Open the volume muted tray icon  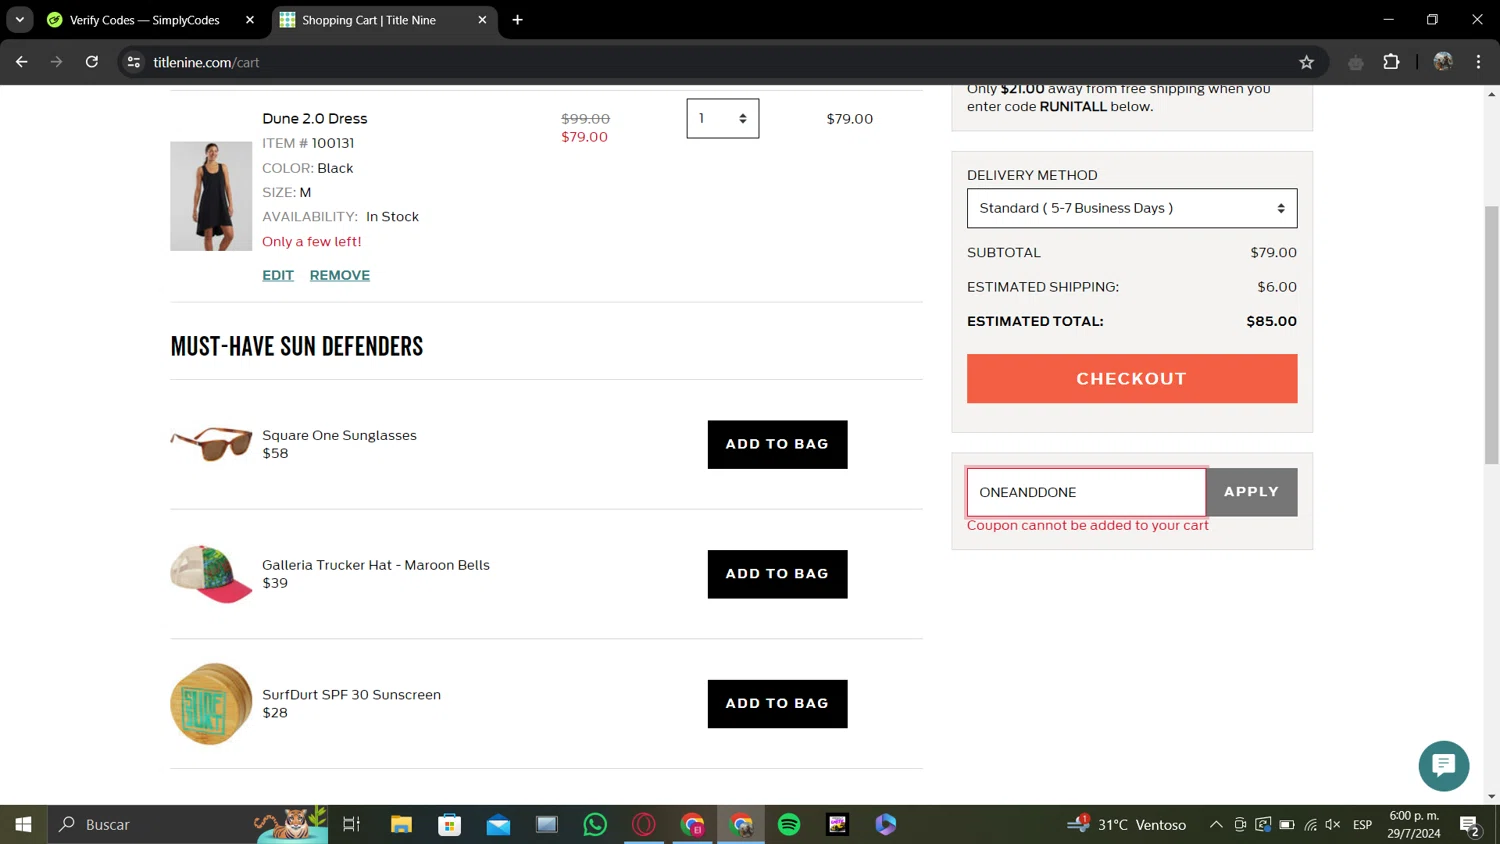pyautogui.click(x=1333, y=824)
